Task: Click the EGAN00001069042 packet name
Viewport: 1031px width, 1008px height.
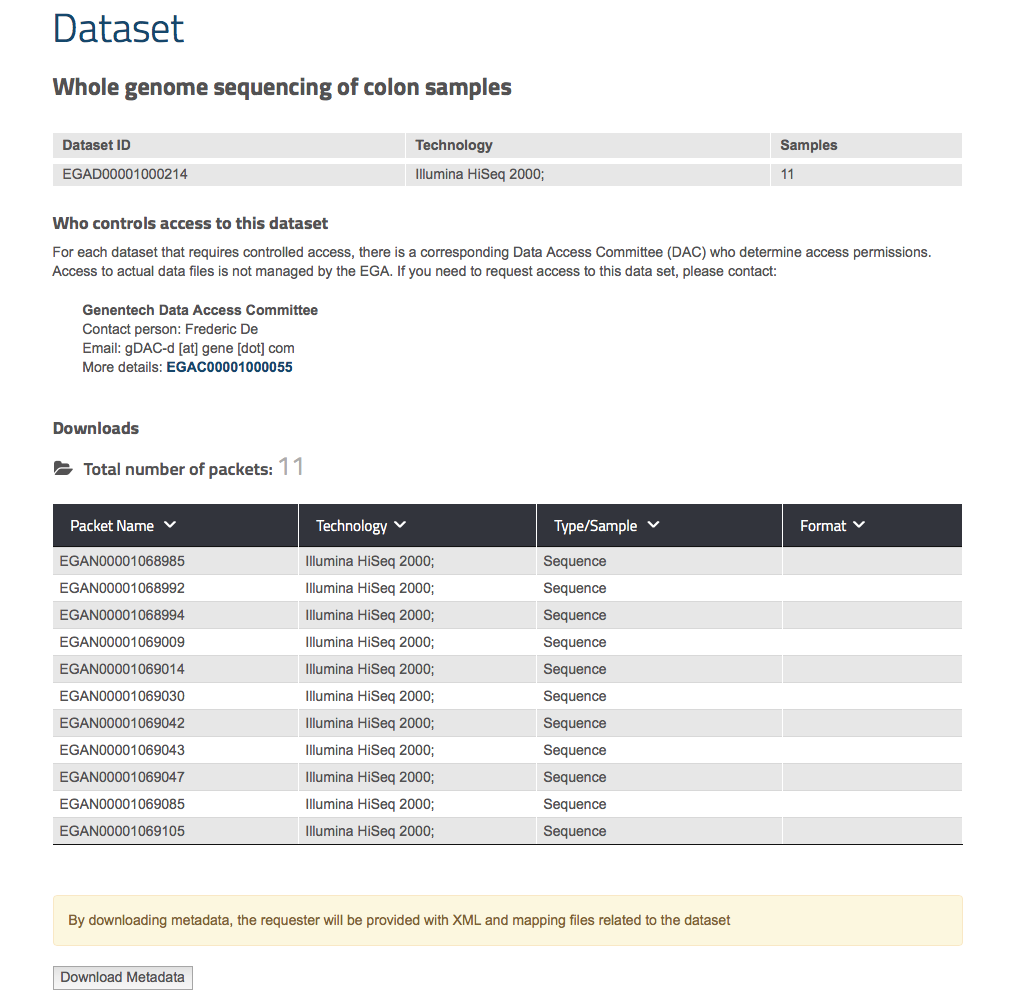Action: [122, 723]
